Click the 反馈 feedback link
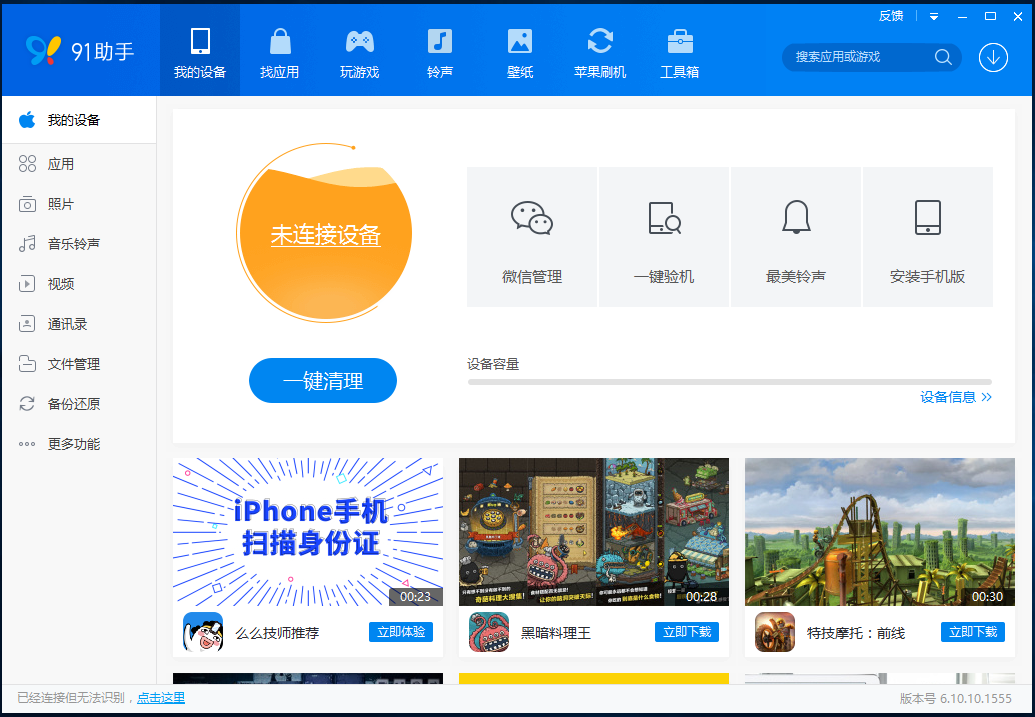This screenshot has height=717, width=1035. tap(891, 16)
